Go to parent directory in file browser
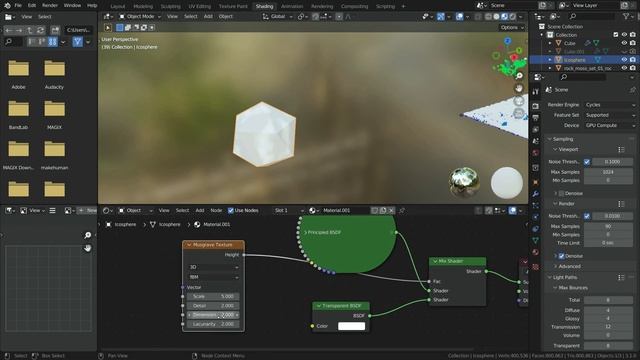 29,30
